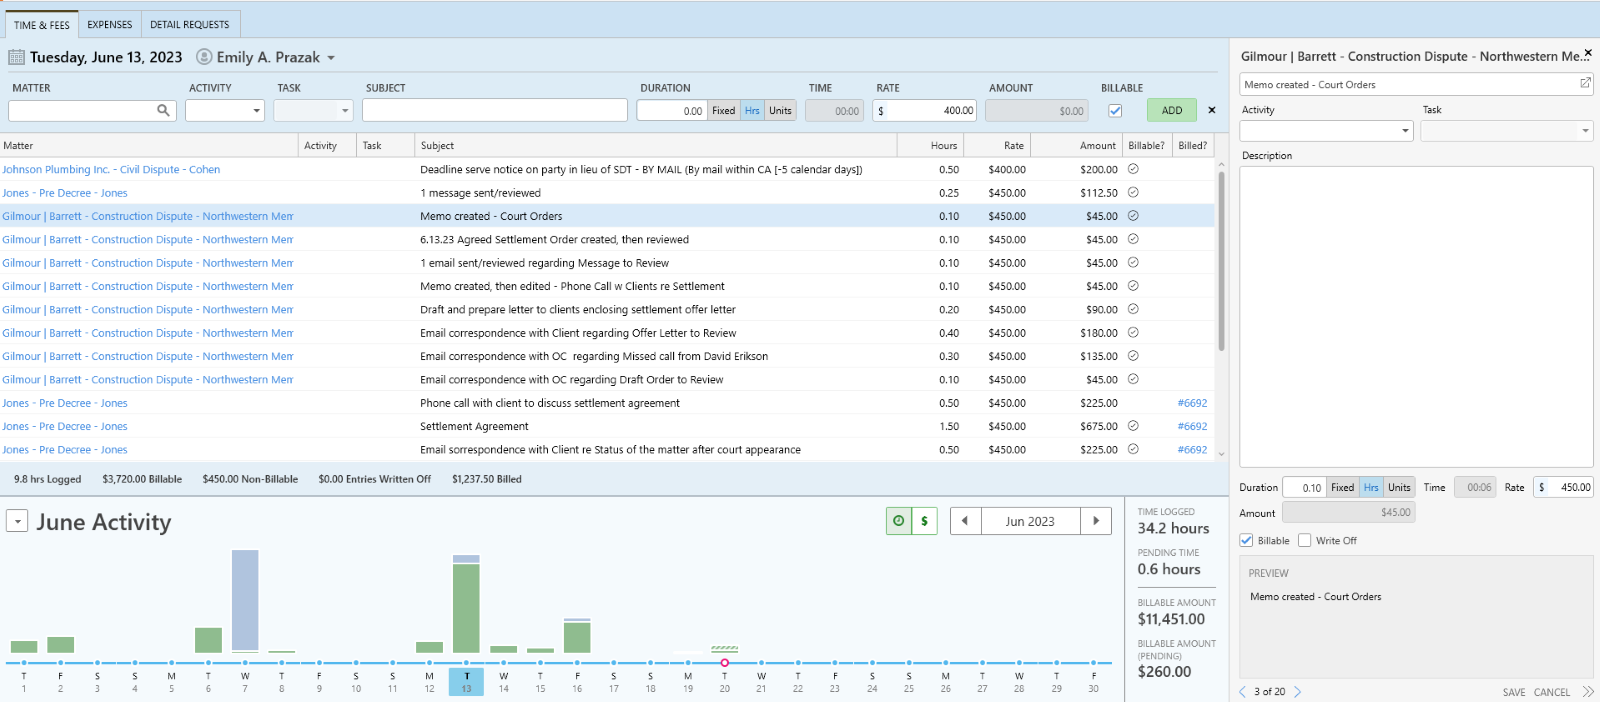Go to the next month arrow
This screenshot has width=1600, height=702.
point(1096,521)
